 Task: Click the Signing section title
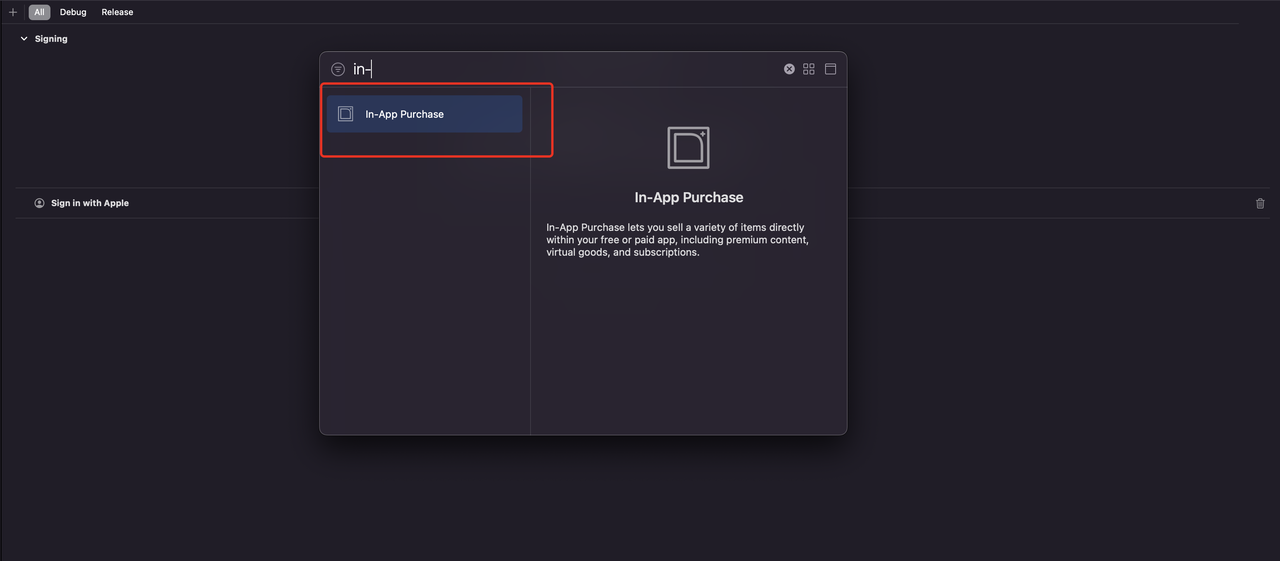[51, 39]
